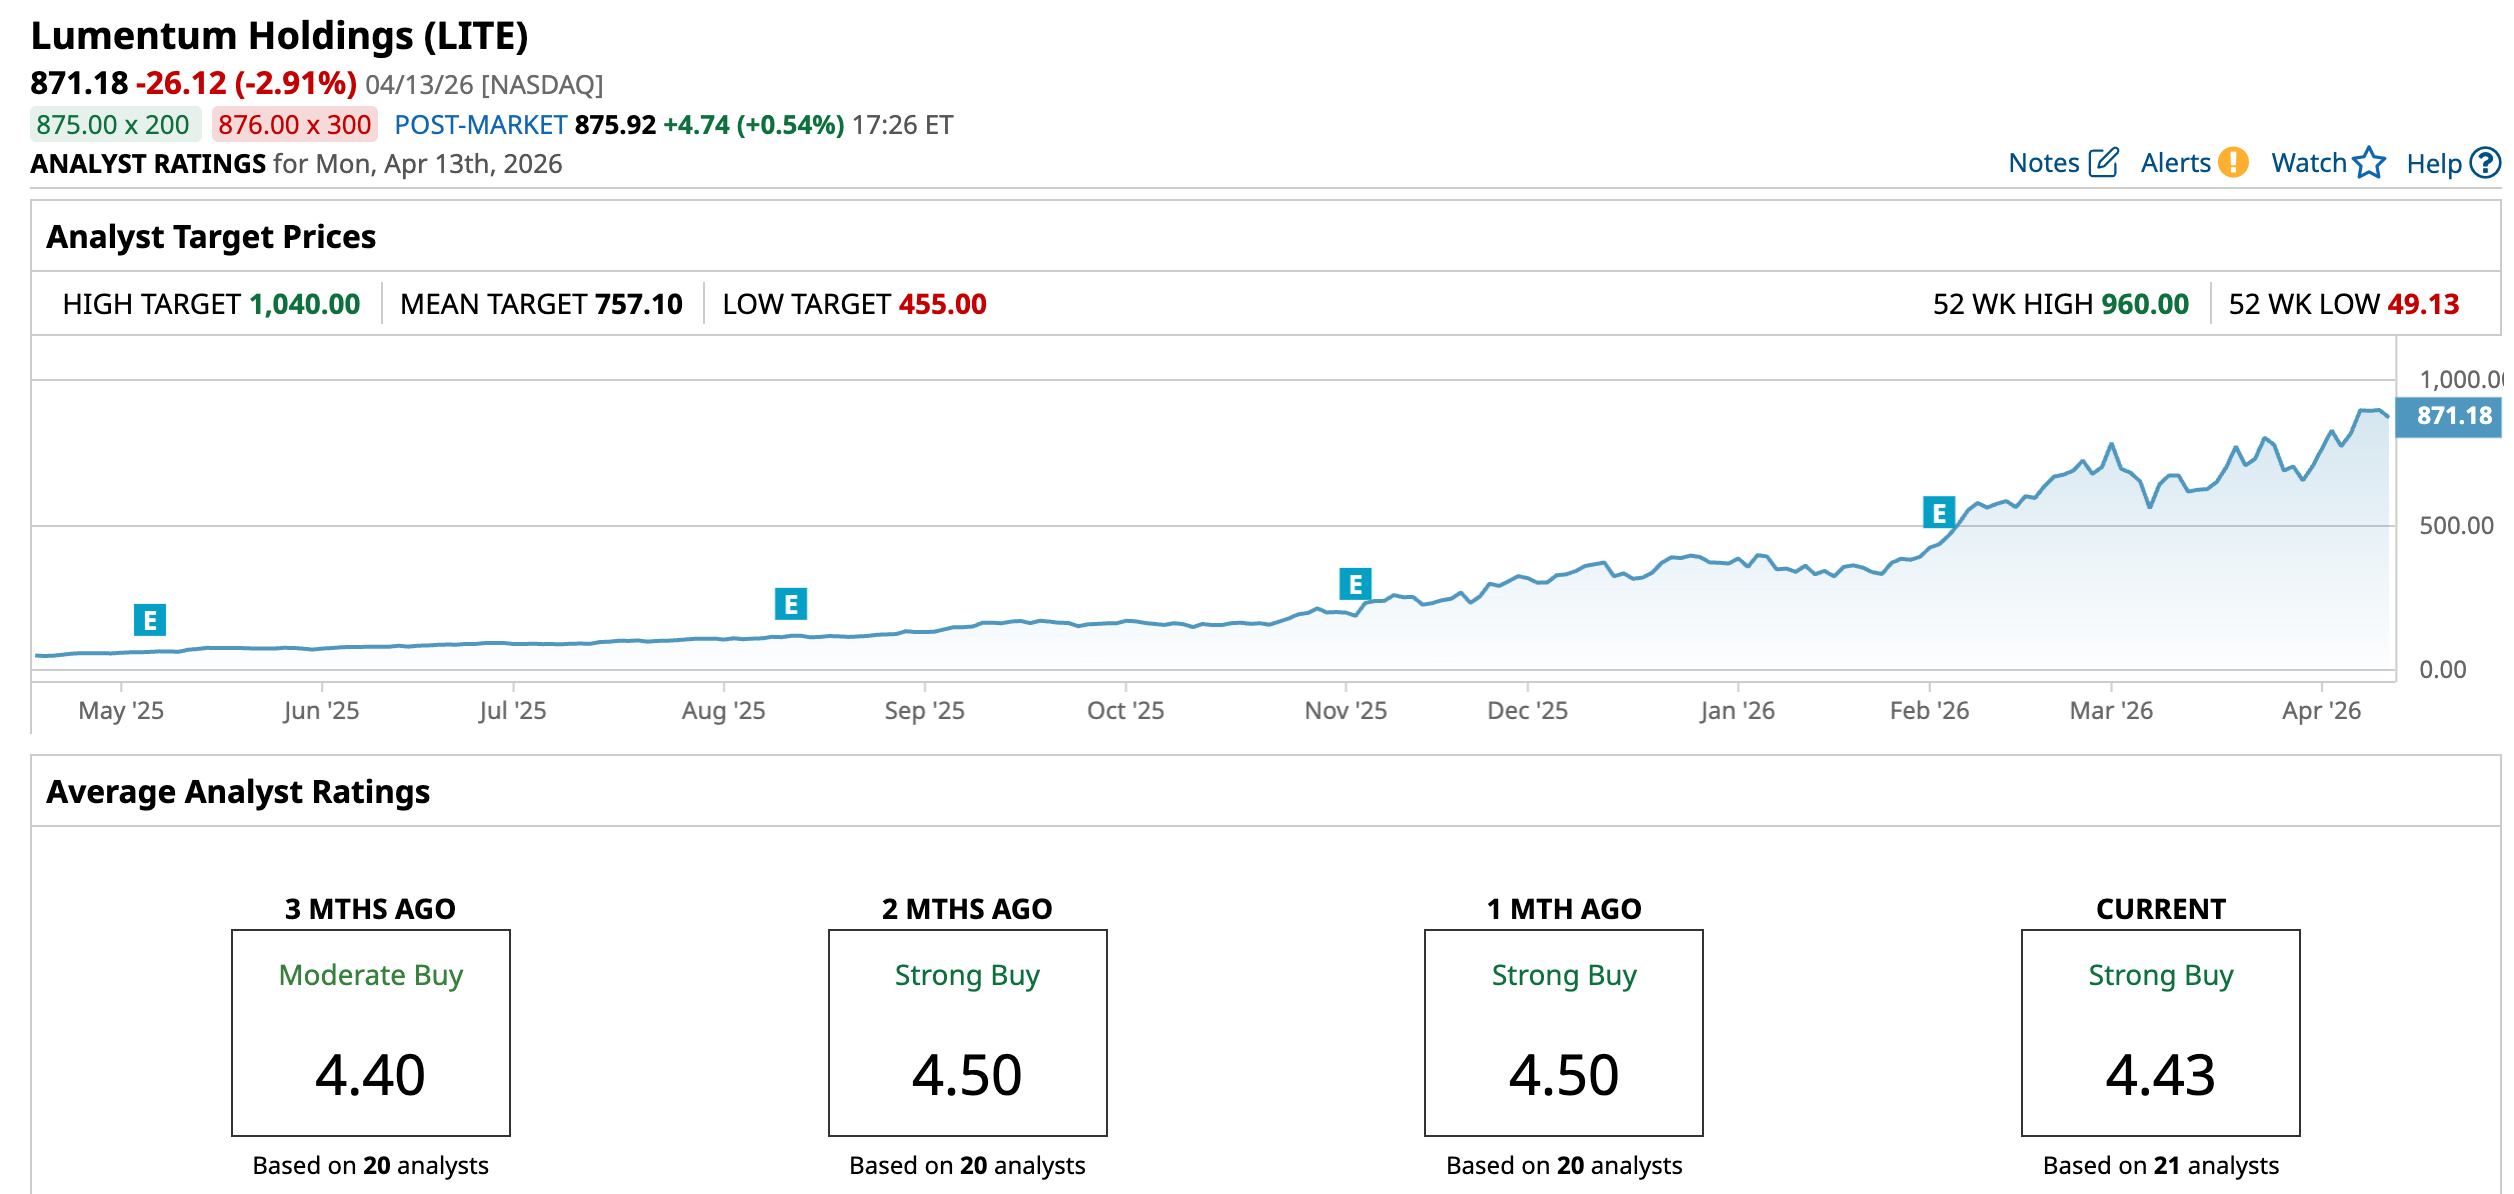
Task: Click the Notes pencil edit icon
Action: (2103, 163)
